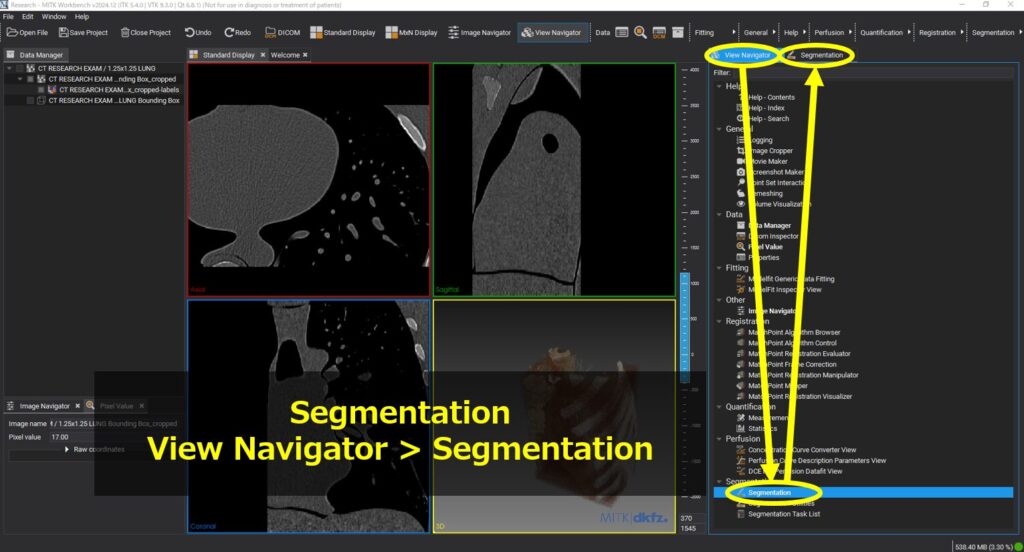The width and height of the screenshot is (1024, 552).
Task: Undo the last action
Action: (x=198, y=32)
